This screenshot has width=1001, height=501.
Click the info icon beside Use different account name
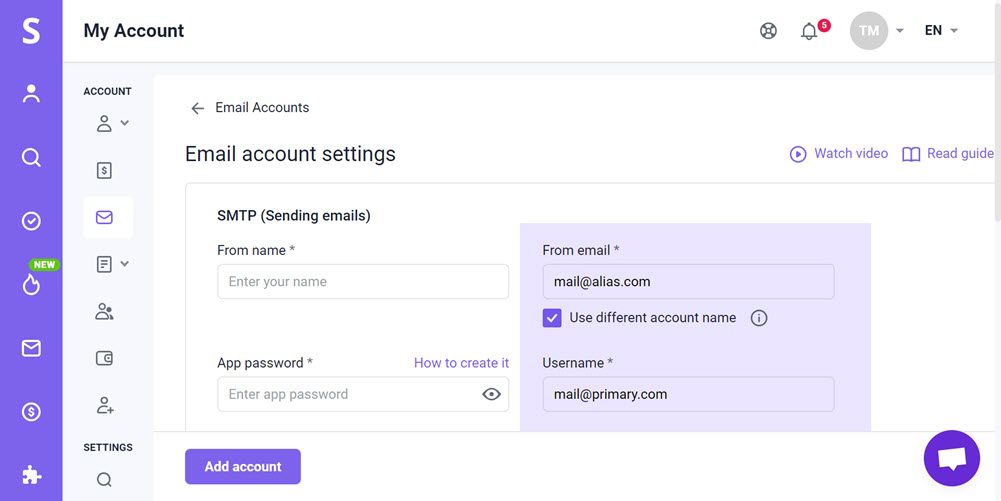[x=759, y=318]
